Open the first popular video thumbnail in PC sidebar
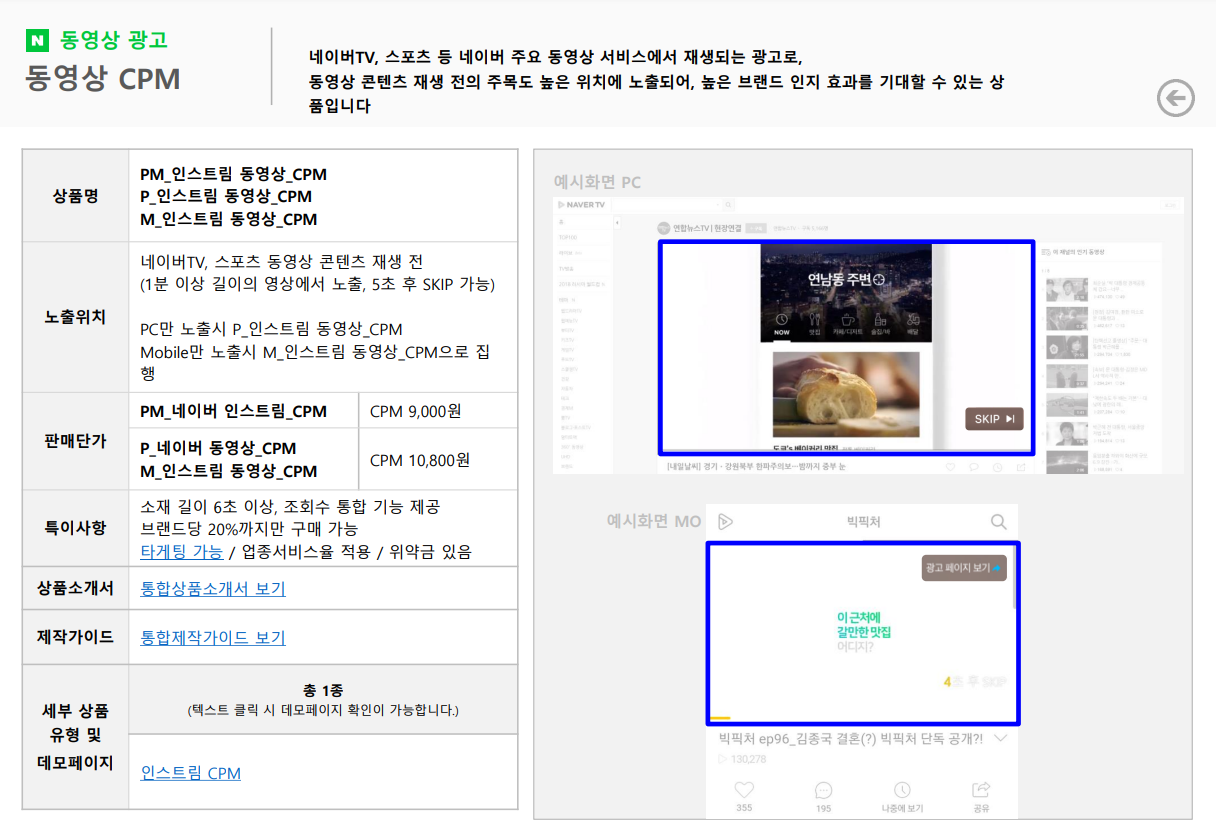The width and height of the screenshot is (1216, 839). [1066, 289]
